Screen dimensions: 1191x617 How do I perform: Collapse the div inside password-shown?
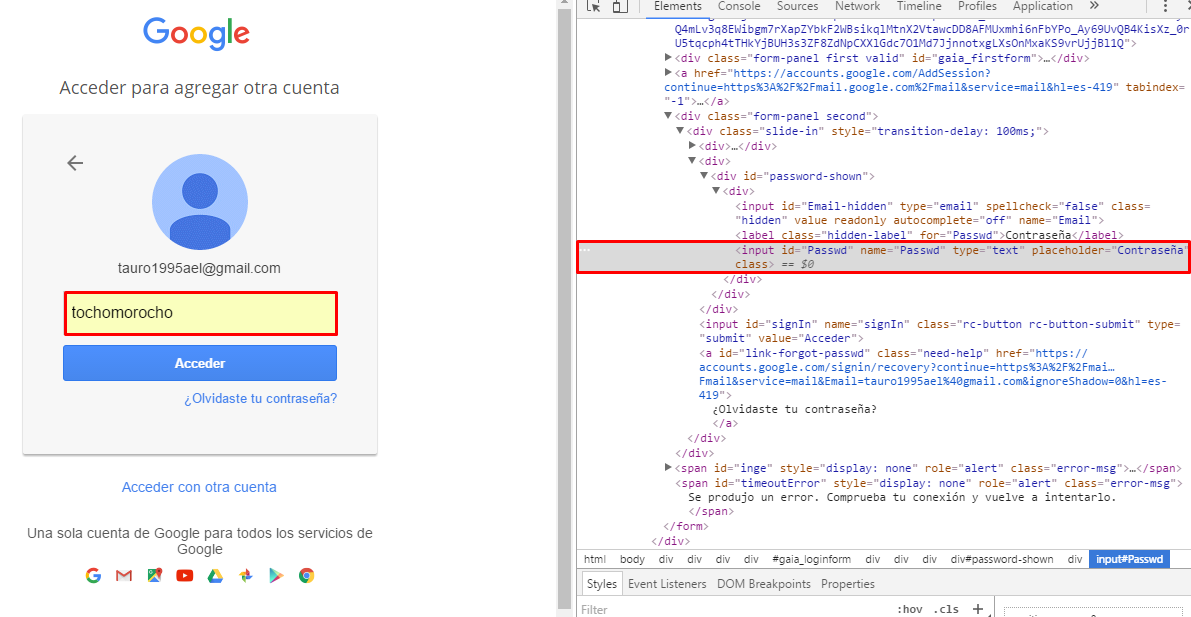[x=716, y=191]
